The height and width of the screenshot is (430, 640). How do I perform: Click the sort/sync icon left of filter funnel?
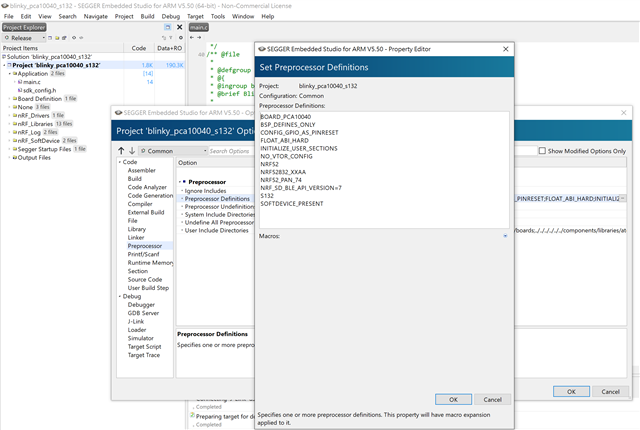click(164, 38)
